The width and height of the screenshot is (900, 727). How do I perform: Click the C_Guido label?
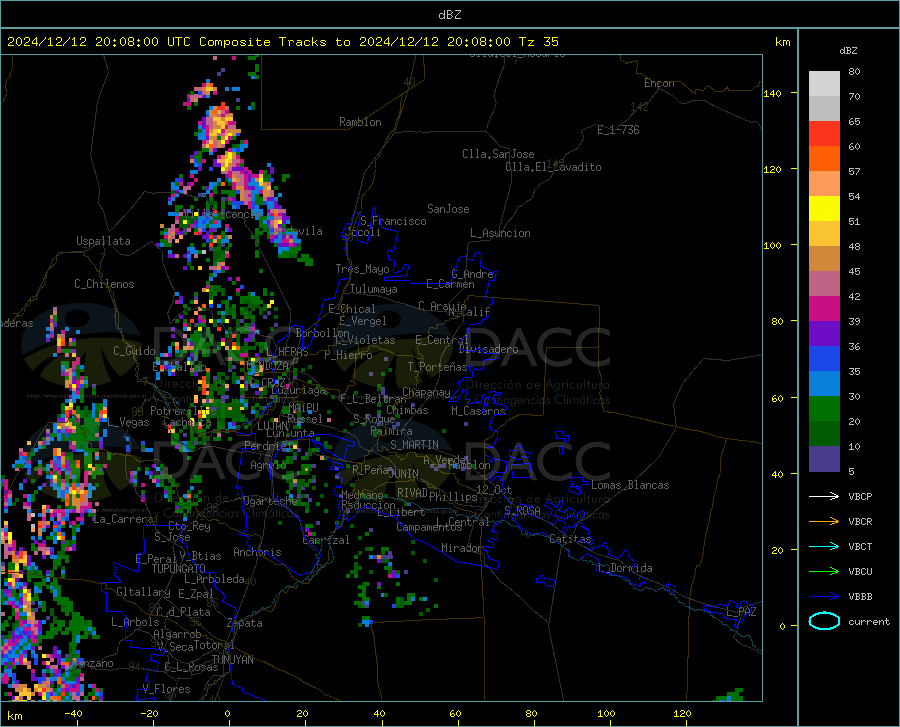[x=134, y=351]
